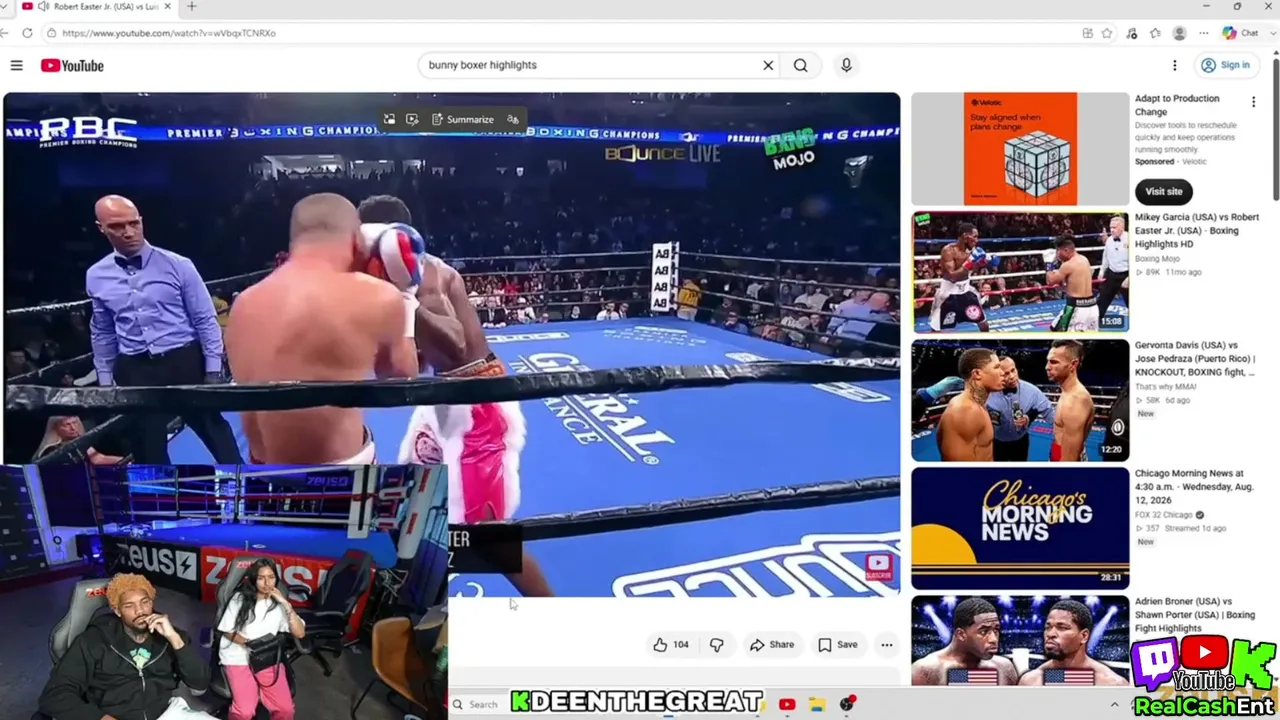Clear the search query with X
This screenshot has height=720, width=1280.
coord(768,65)
